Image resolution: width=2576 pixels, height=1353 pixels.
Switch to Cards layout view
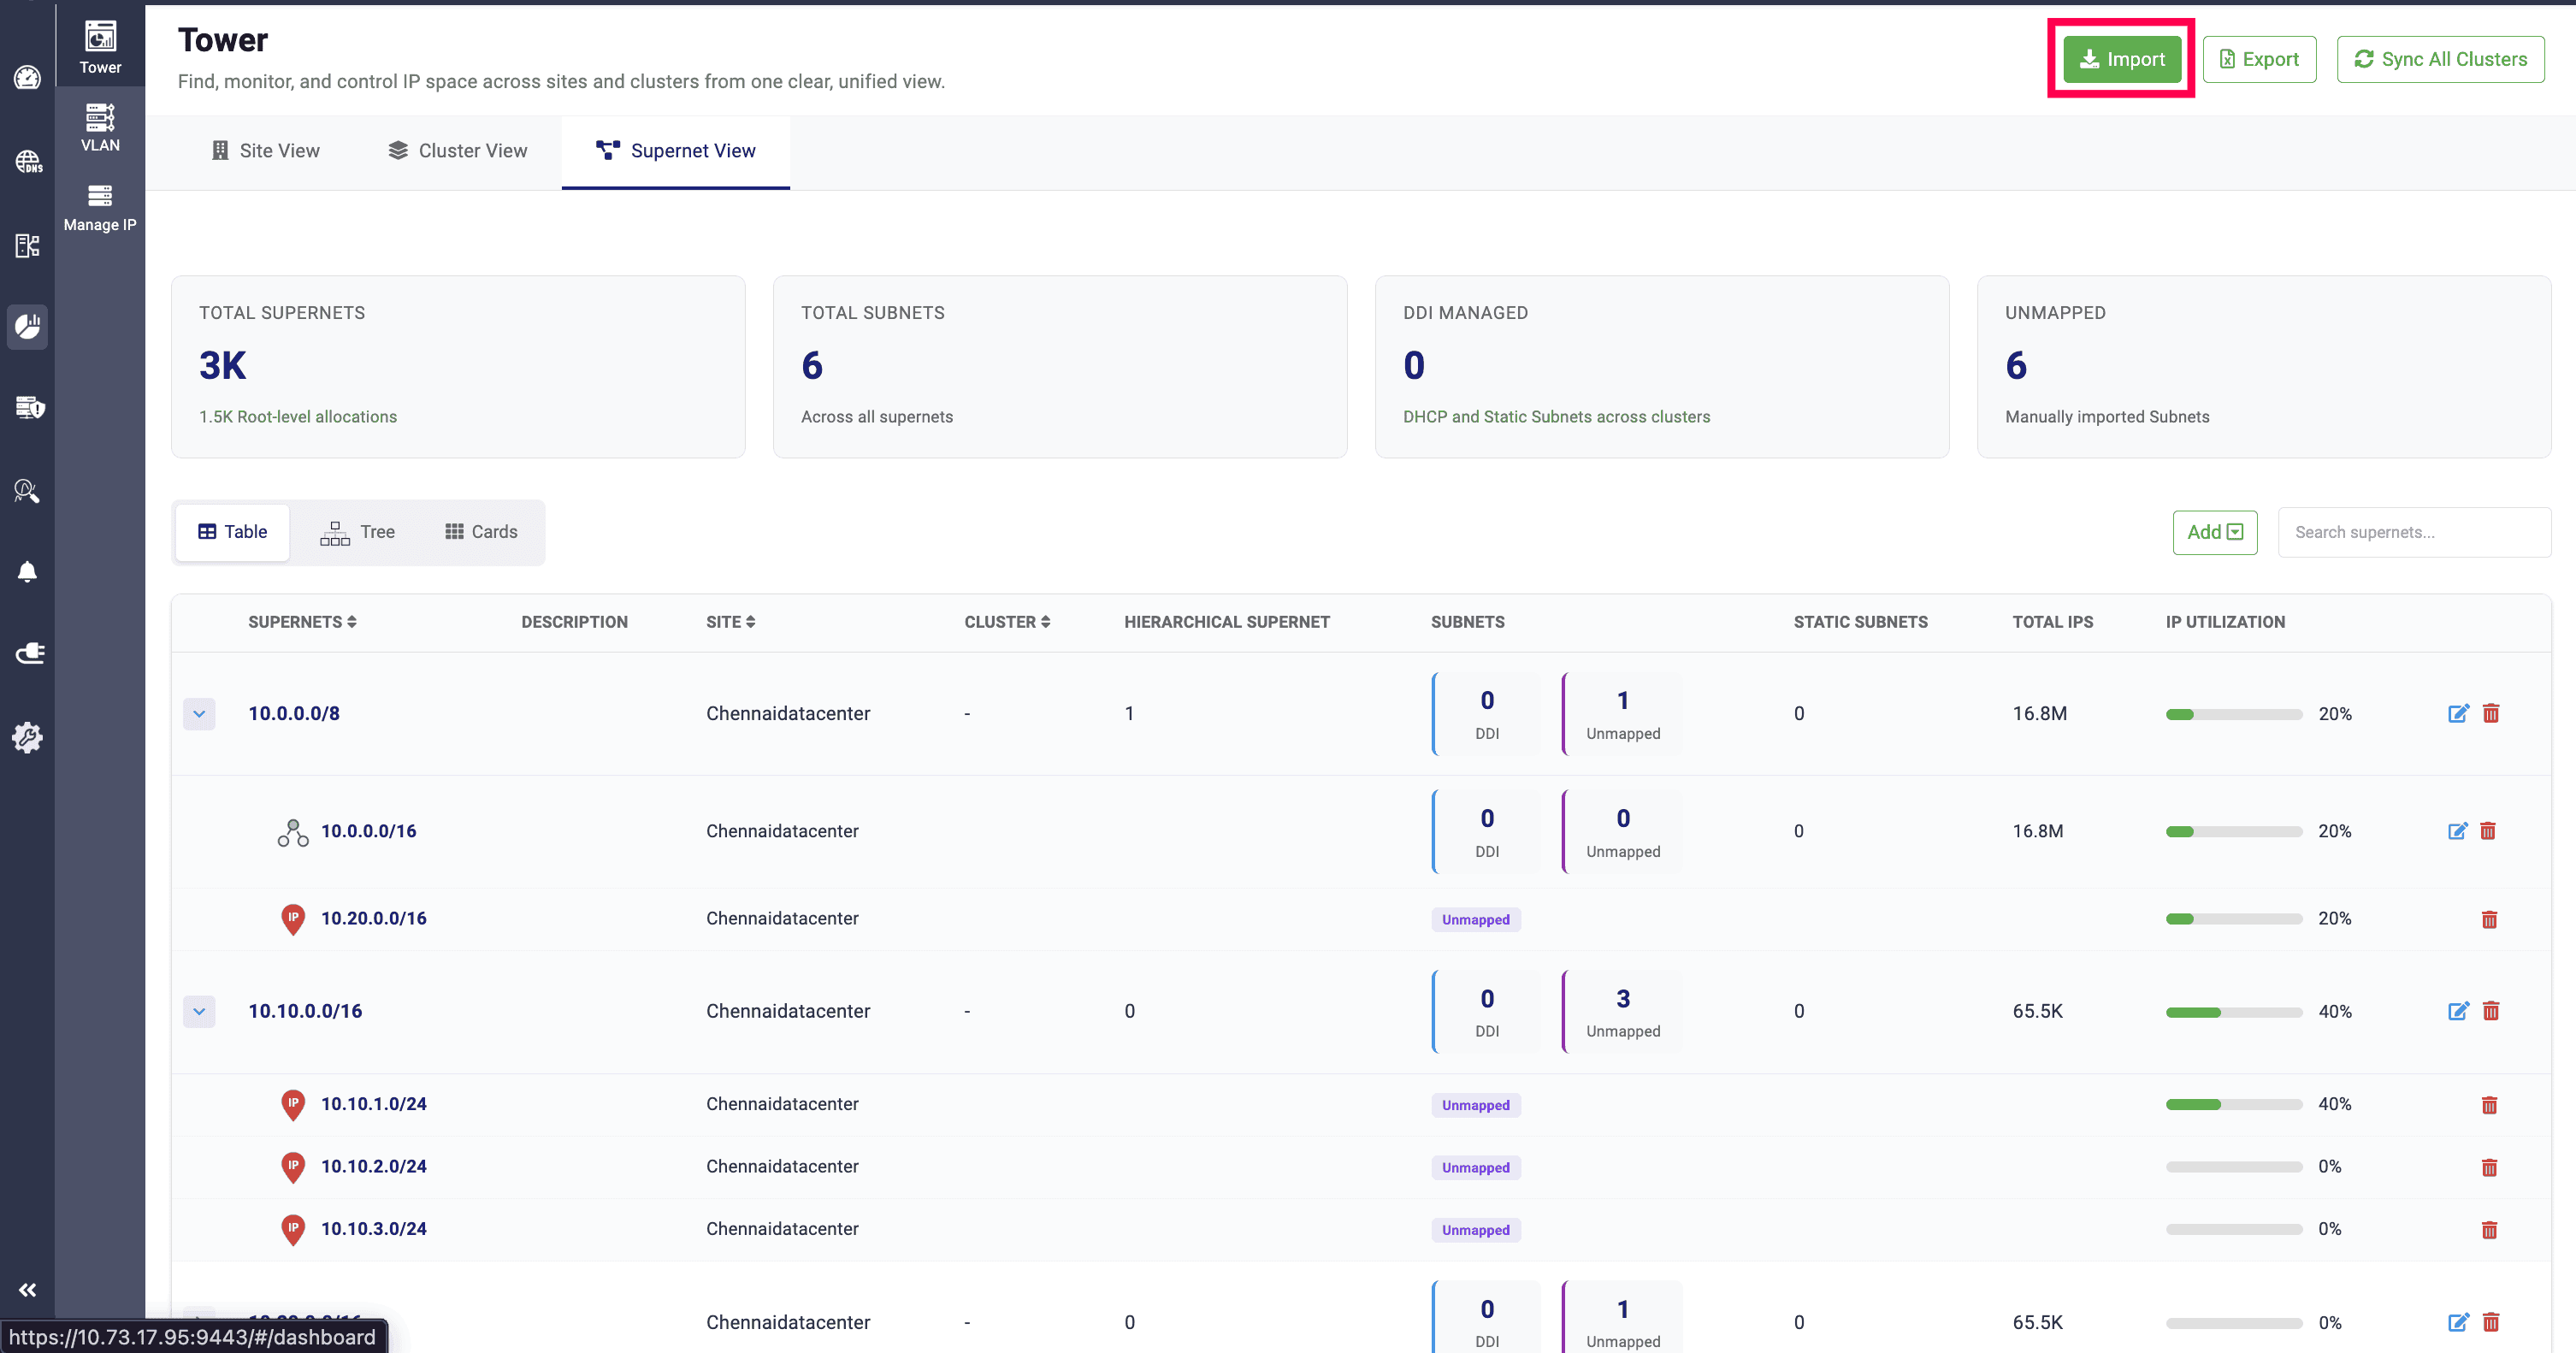(x=481, y=532)
